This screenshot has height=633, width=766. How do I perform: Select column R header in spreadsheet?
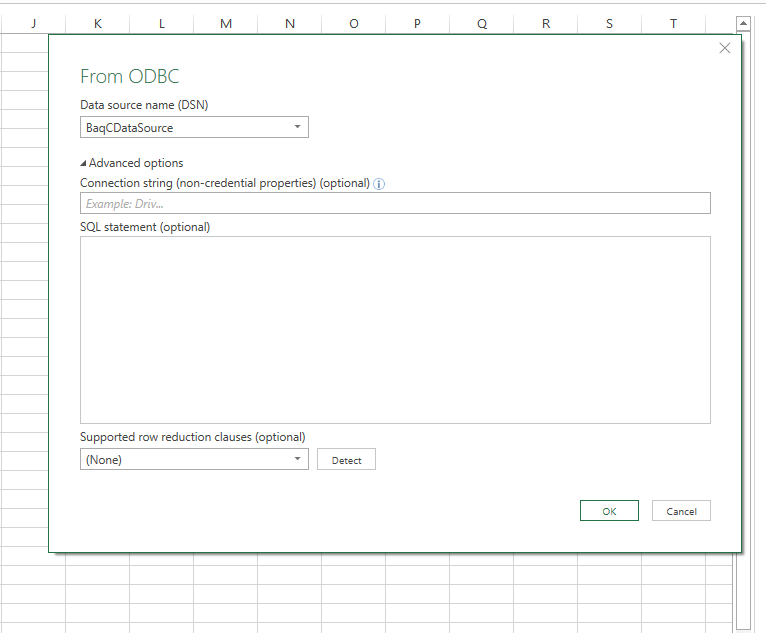(x=546, y=23)
